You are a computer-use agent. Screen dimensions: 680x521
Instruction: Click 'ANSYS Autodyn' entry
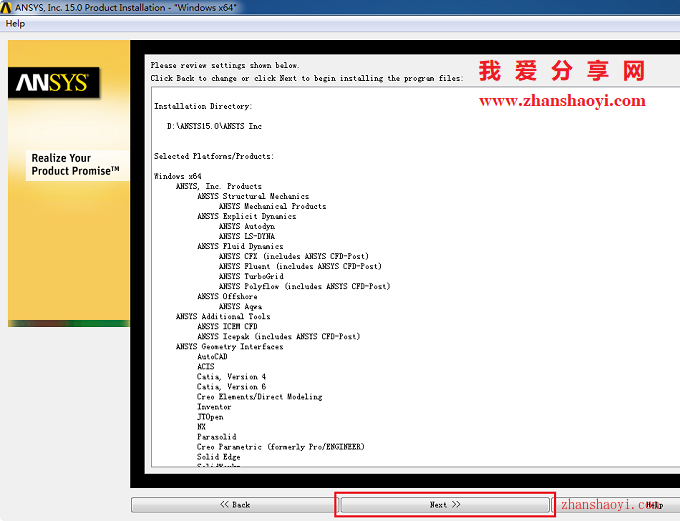point(247,226)
